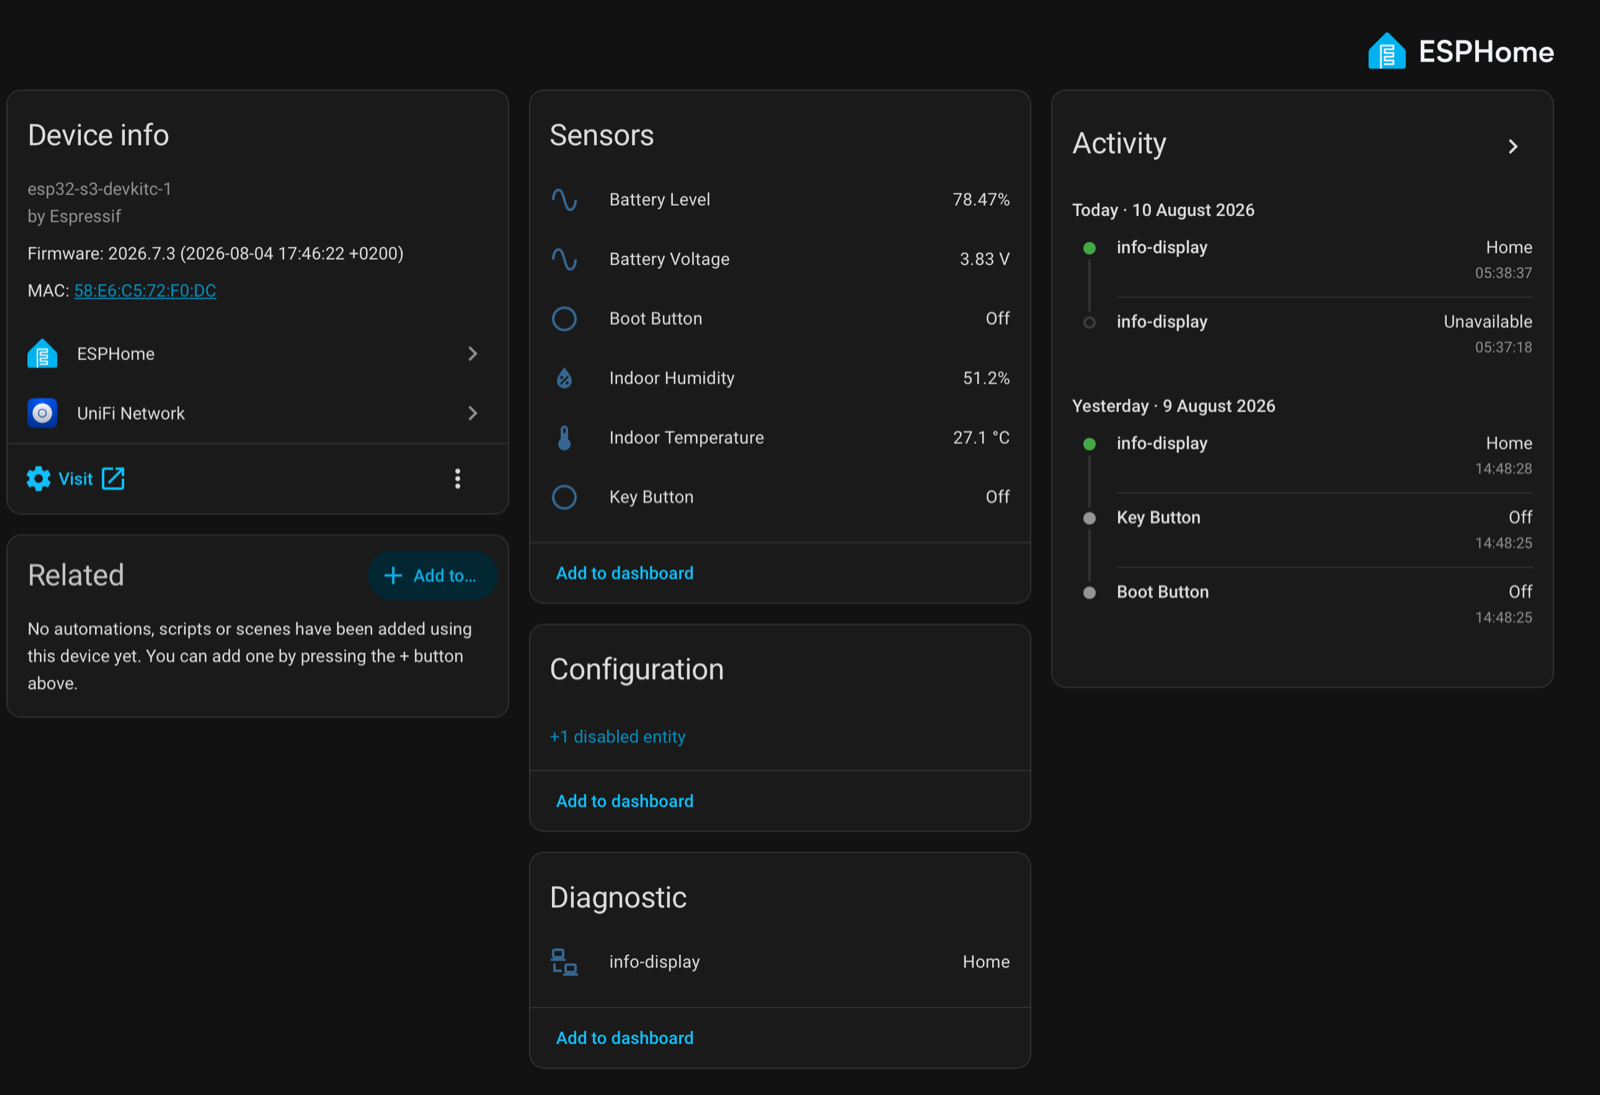
Task: Click the ESPHome integration house icon
Action: [x=42, y=354]
